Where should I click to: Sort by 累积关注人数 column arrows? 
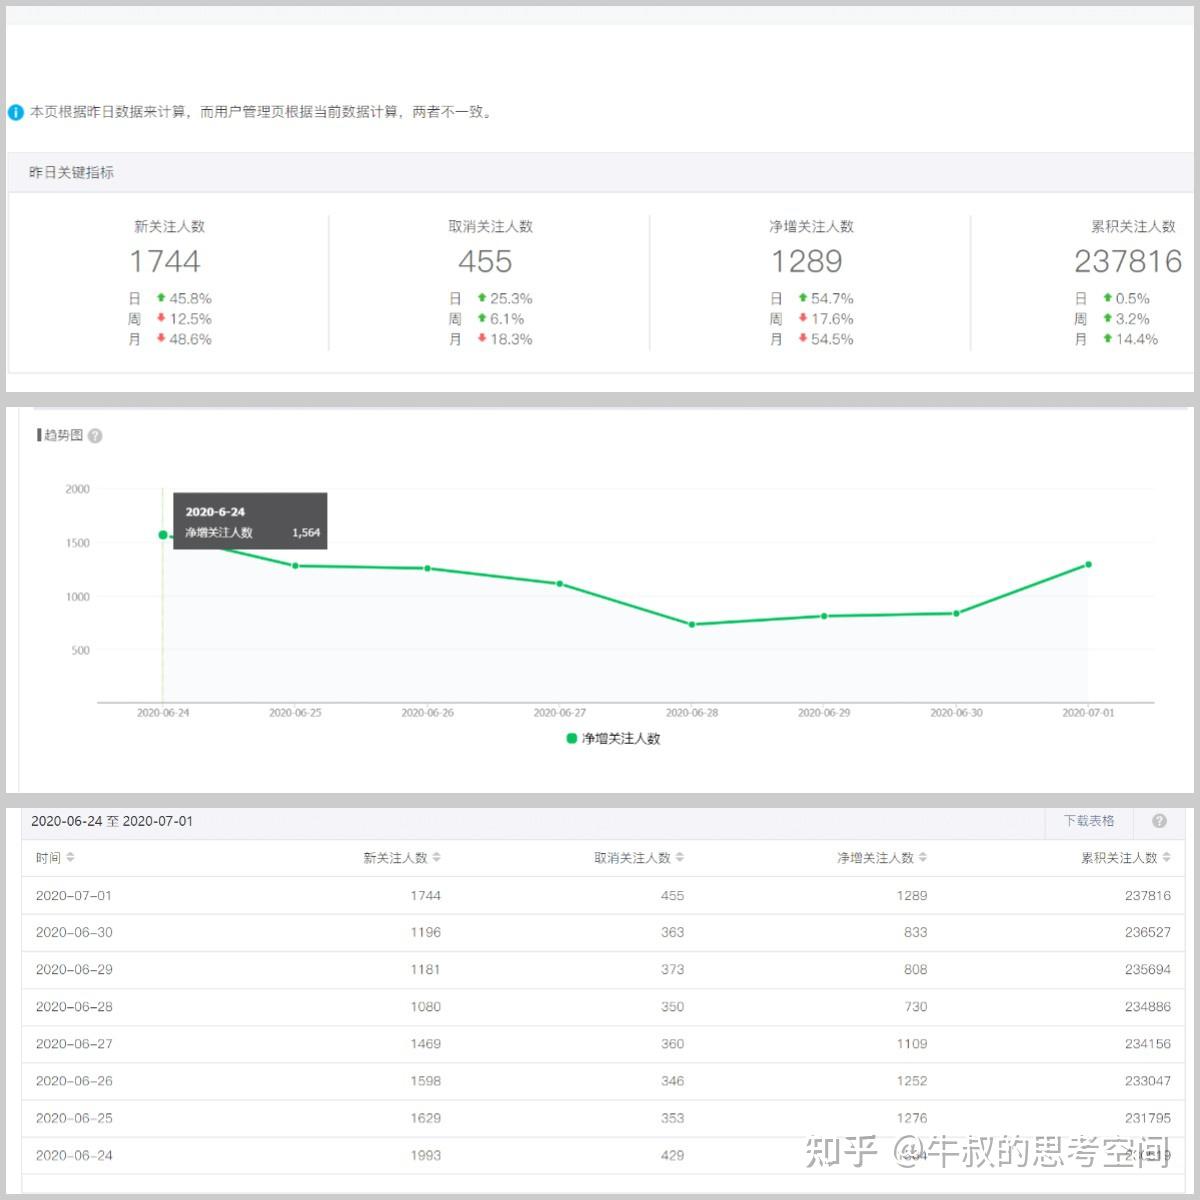pos(1166,858)
